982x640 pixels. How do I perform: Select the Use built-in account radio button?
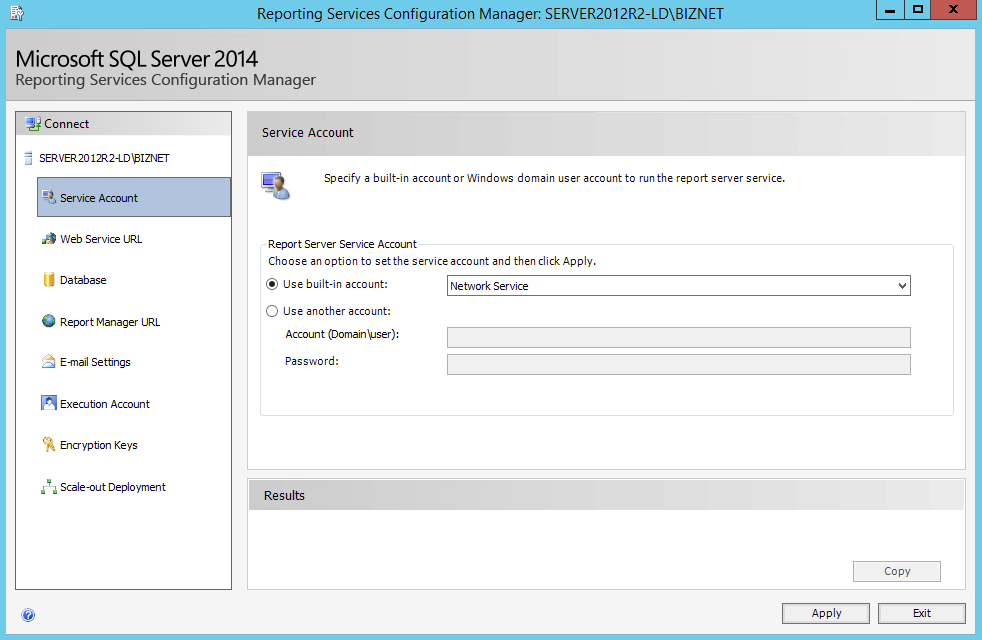point(272,284)
